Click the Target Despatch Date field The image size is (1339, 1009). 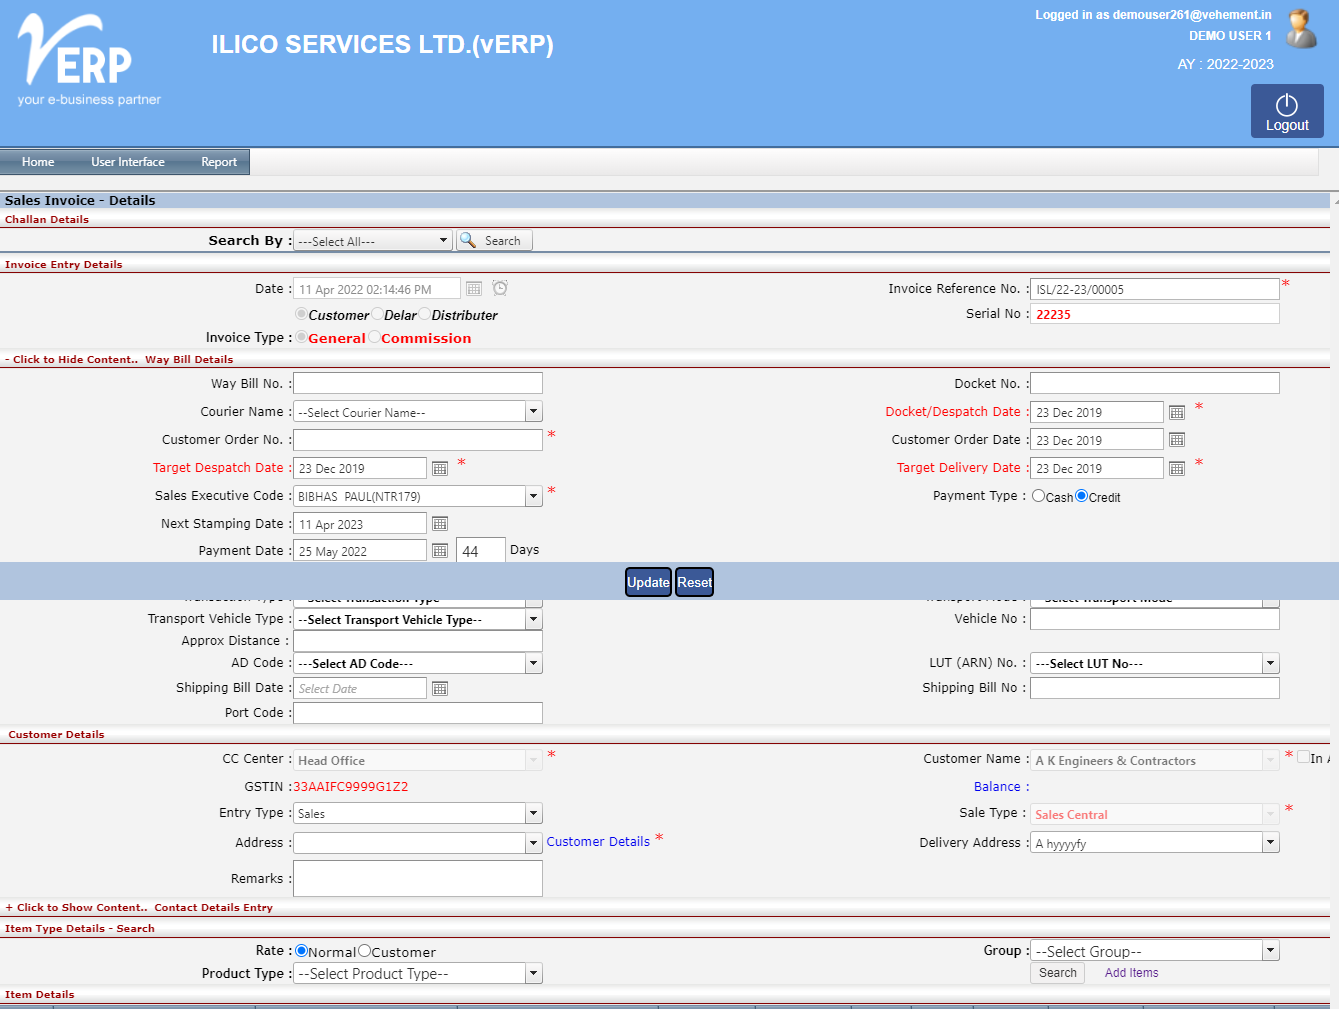click(x=360, y=468)
